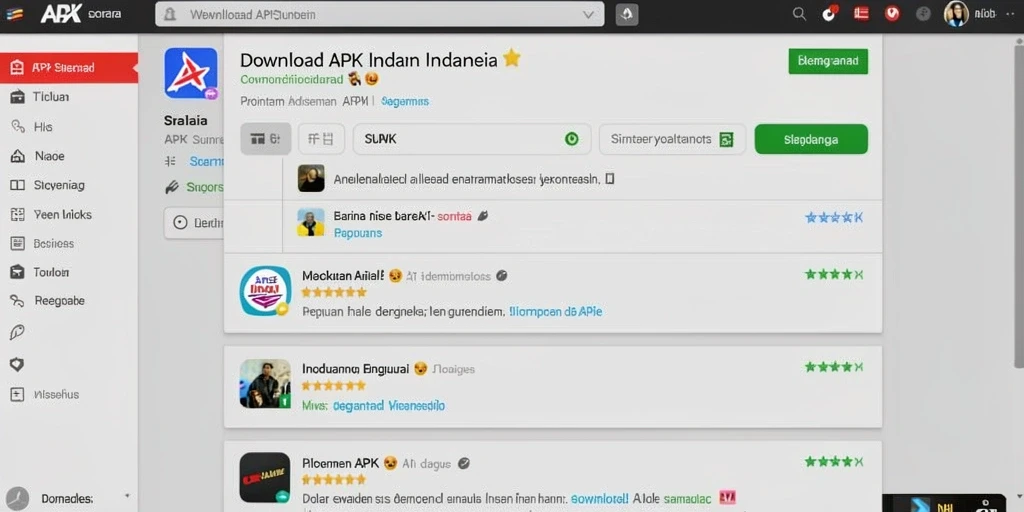Click the verified badge beside Ah dagus
Image resolution: width=1024 pixels, height=512 pixels.
[x=464, y=464]
